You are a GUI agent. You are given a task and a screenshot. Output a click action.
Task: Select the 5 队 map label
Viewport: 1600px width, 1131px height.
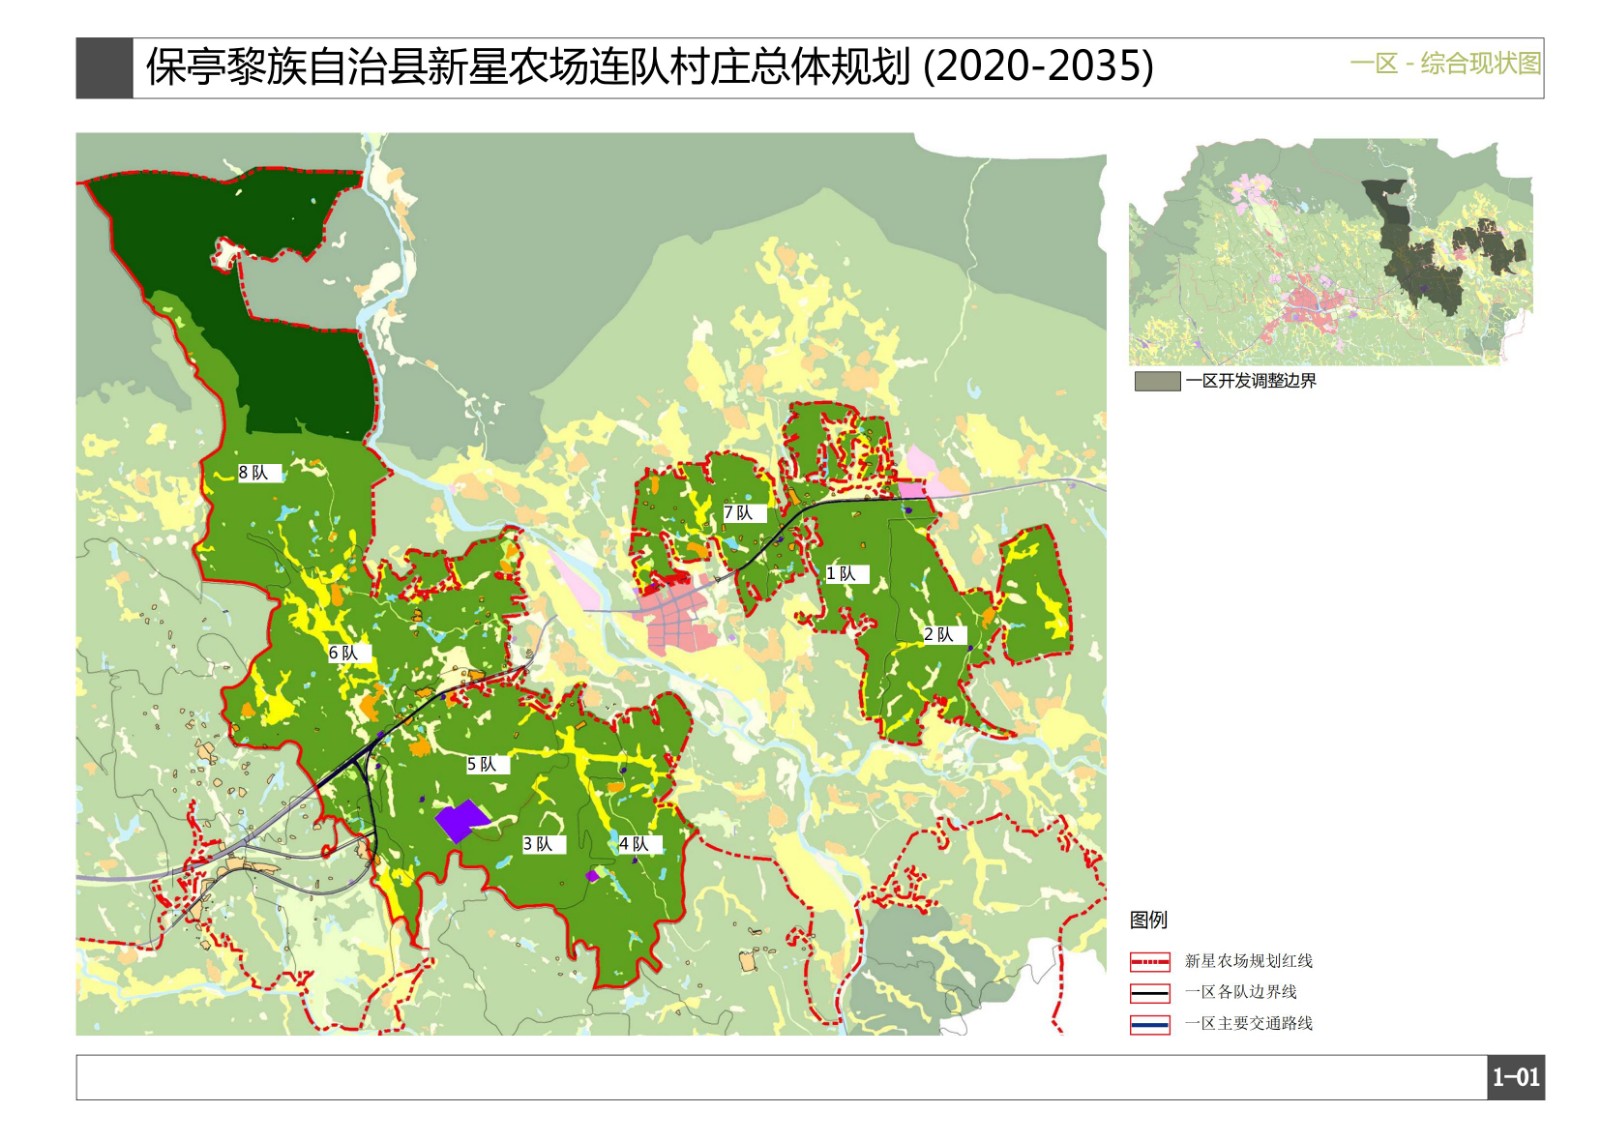click(x=487, y=764)
